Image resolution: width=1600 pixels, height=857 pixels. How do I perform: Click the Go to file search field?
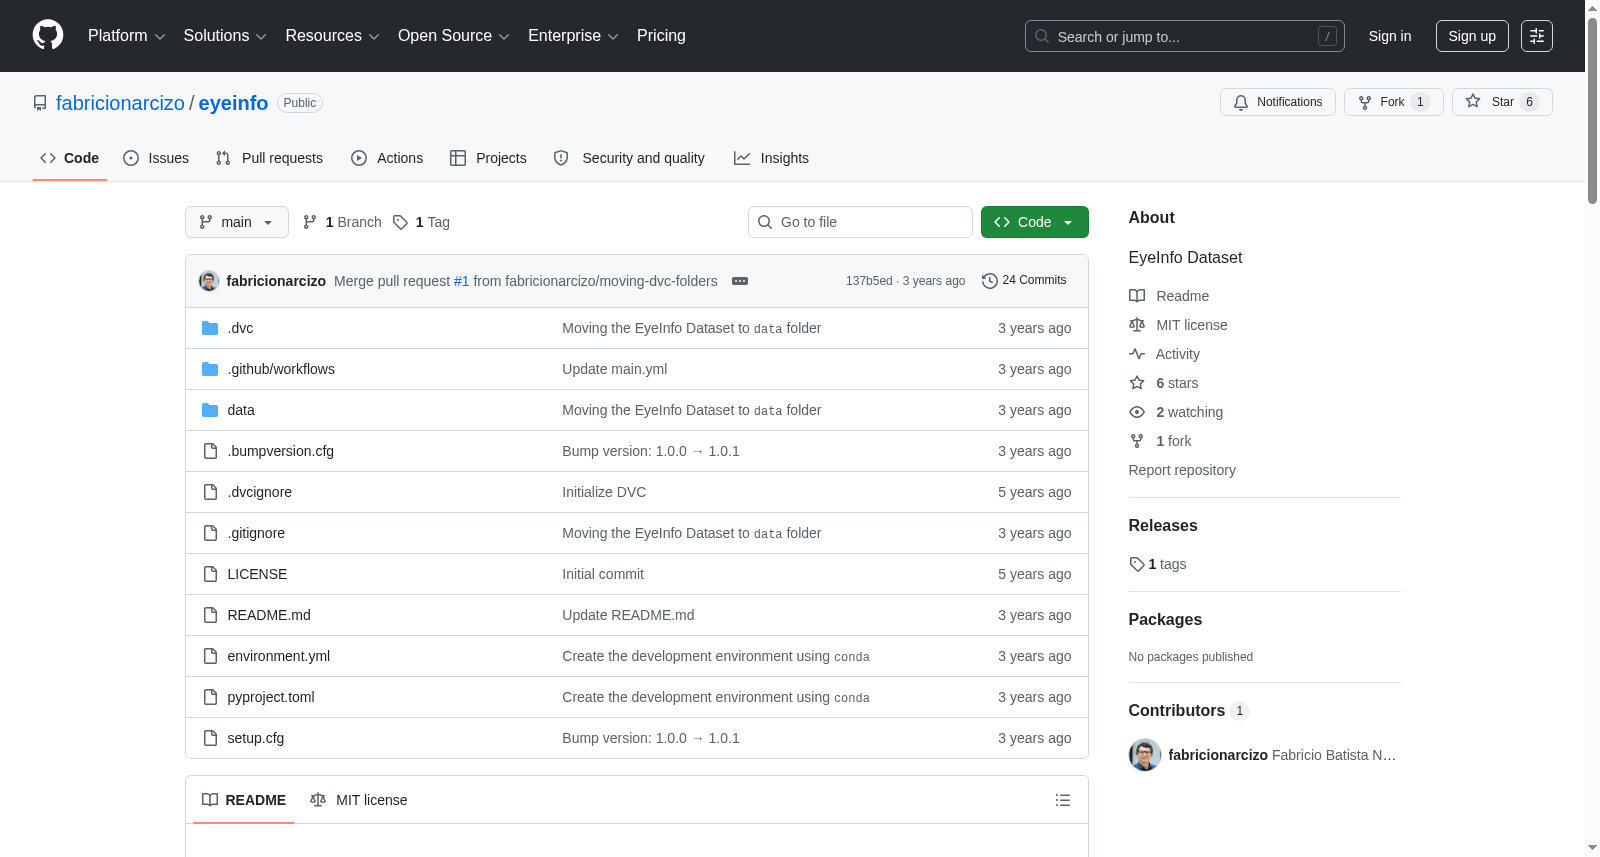[x=860, y=222]
